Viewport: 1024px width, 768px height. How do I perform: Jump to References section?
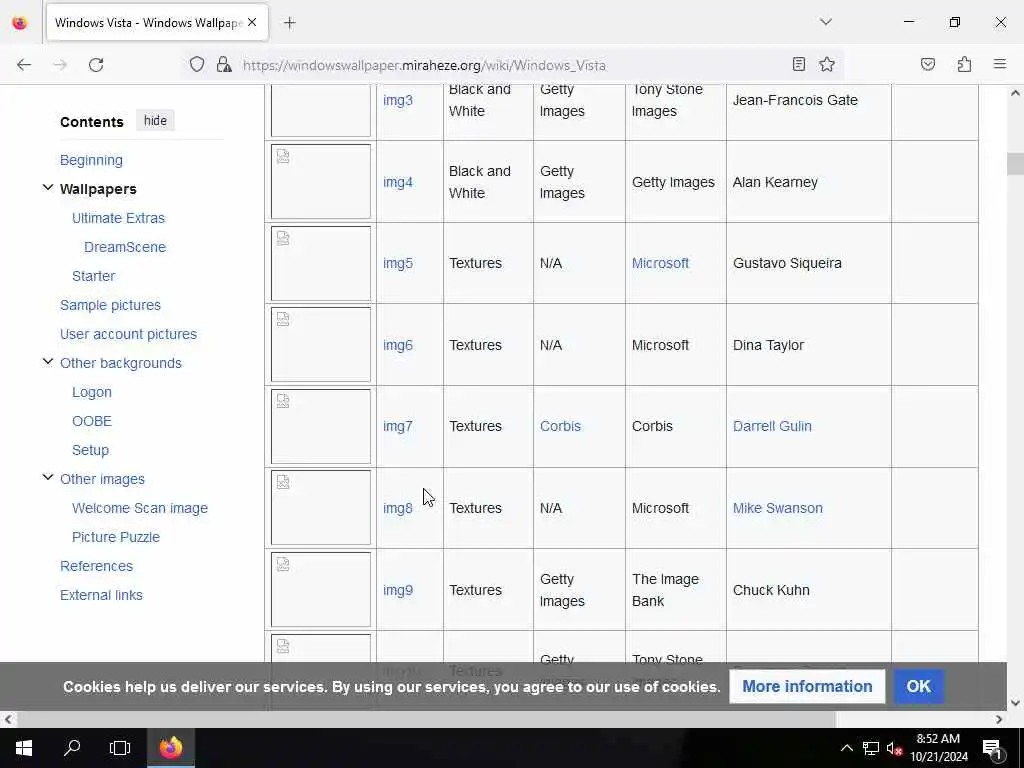click(97, 566)
